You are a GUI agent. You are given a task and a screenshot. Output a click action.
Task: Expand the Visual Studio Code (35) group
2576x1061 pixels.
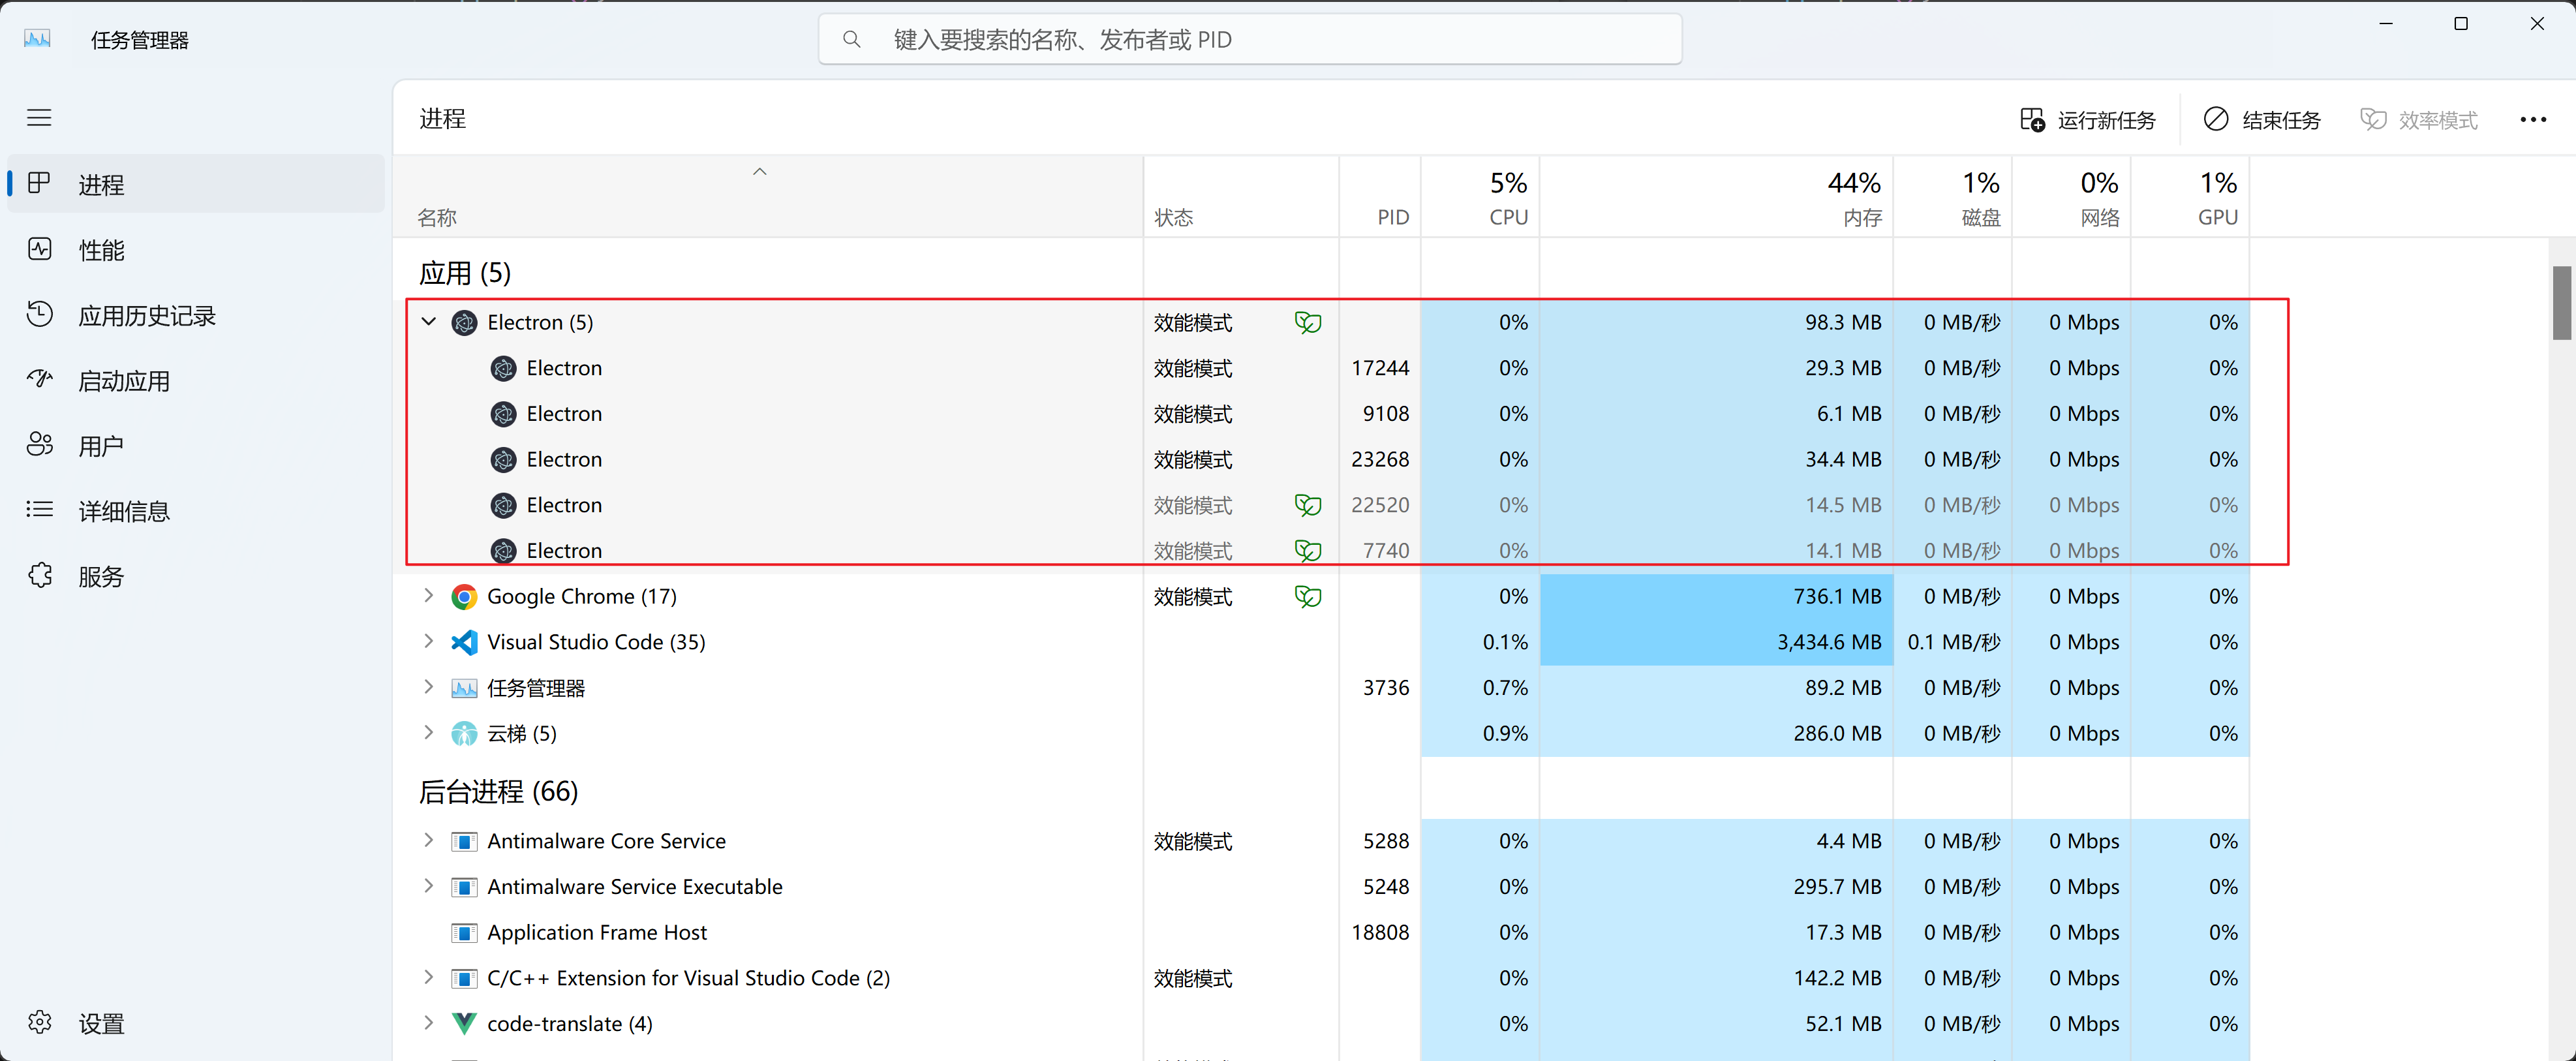(429, 641)
